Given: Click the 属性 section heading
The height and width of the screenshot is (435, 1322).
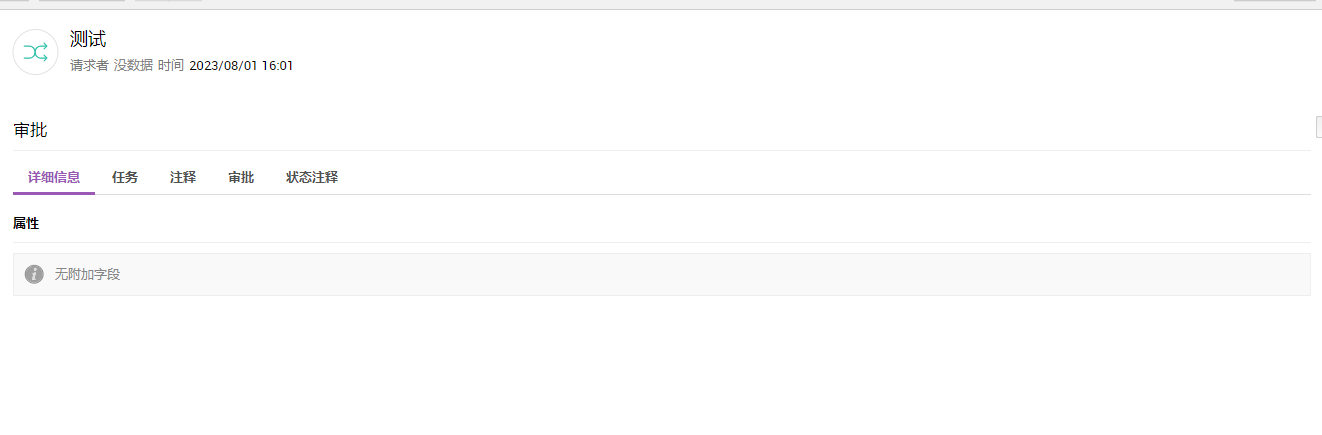Looking at the screenshot, I should [x=26, y=224].
